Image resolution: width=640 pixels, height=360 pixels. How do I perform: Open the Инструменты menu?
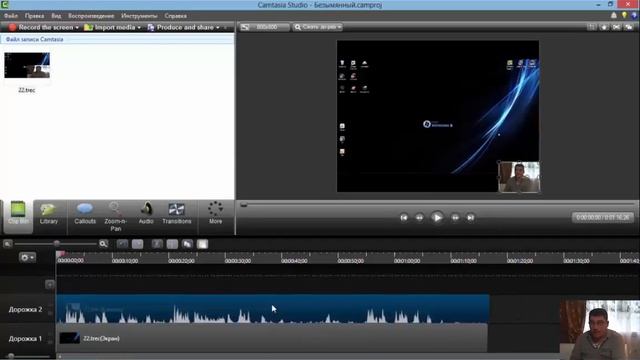coord(139,16)
